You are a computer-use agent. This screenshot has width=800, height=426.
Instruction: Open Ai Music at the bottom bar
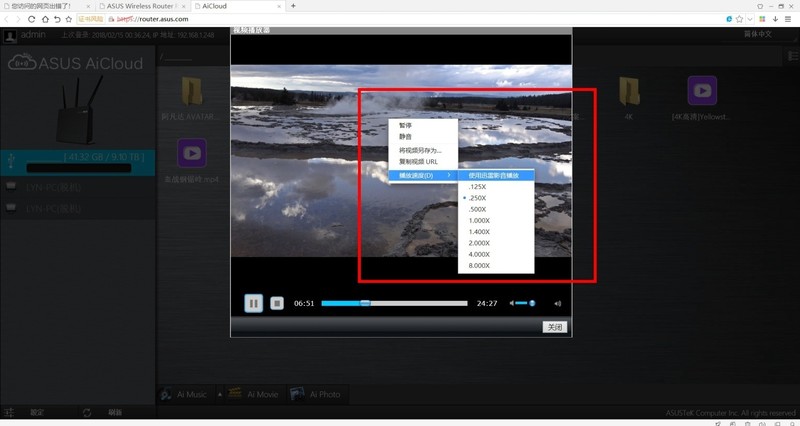(184, 394)
